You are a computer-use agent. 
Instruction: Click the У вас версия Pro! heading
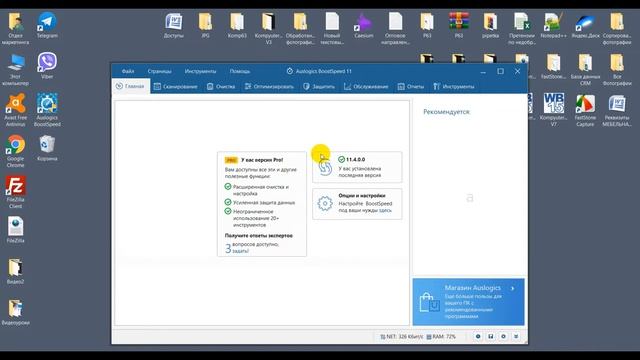[262, 160]
